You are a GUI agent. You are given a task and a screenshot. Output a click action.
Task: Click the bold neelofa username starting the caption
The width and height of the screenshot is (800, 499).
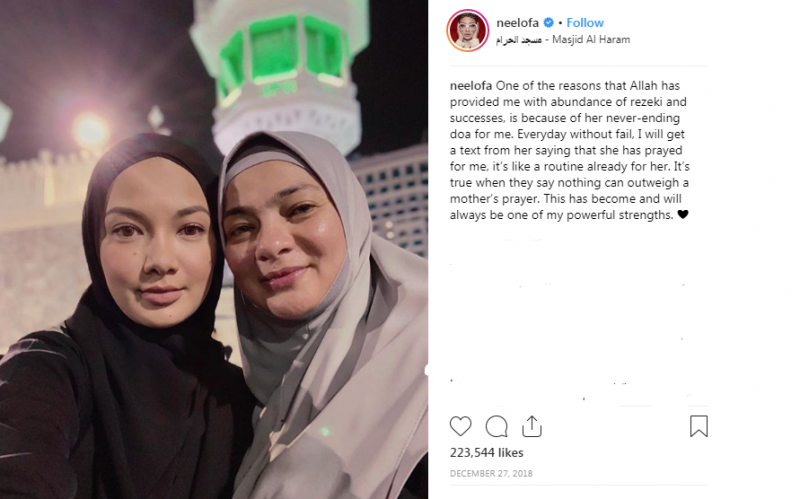coord(471,86)
